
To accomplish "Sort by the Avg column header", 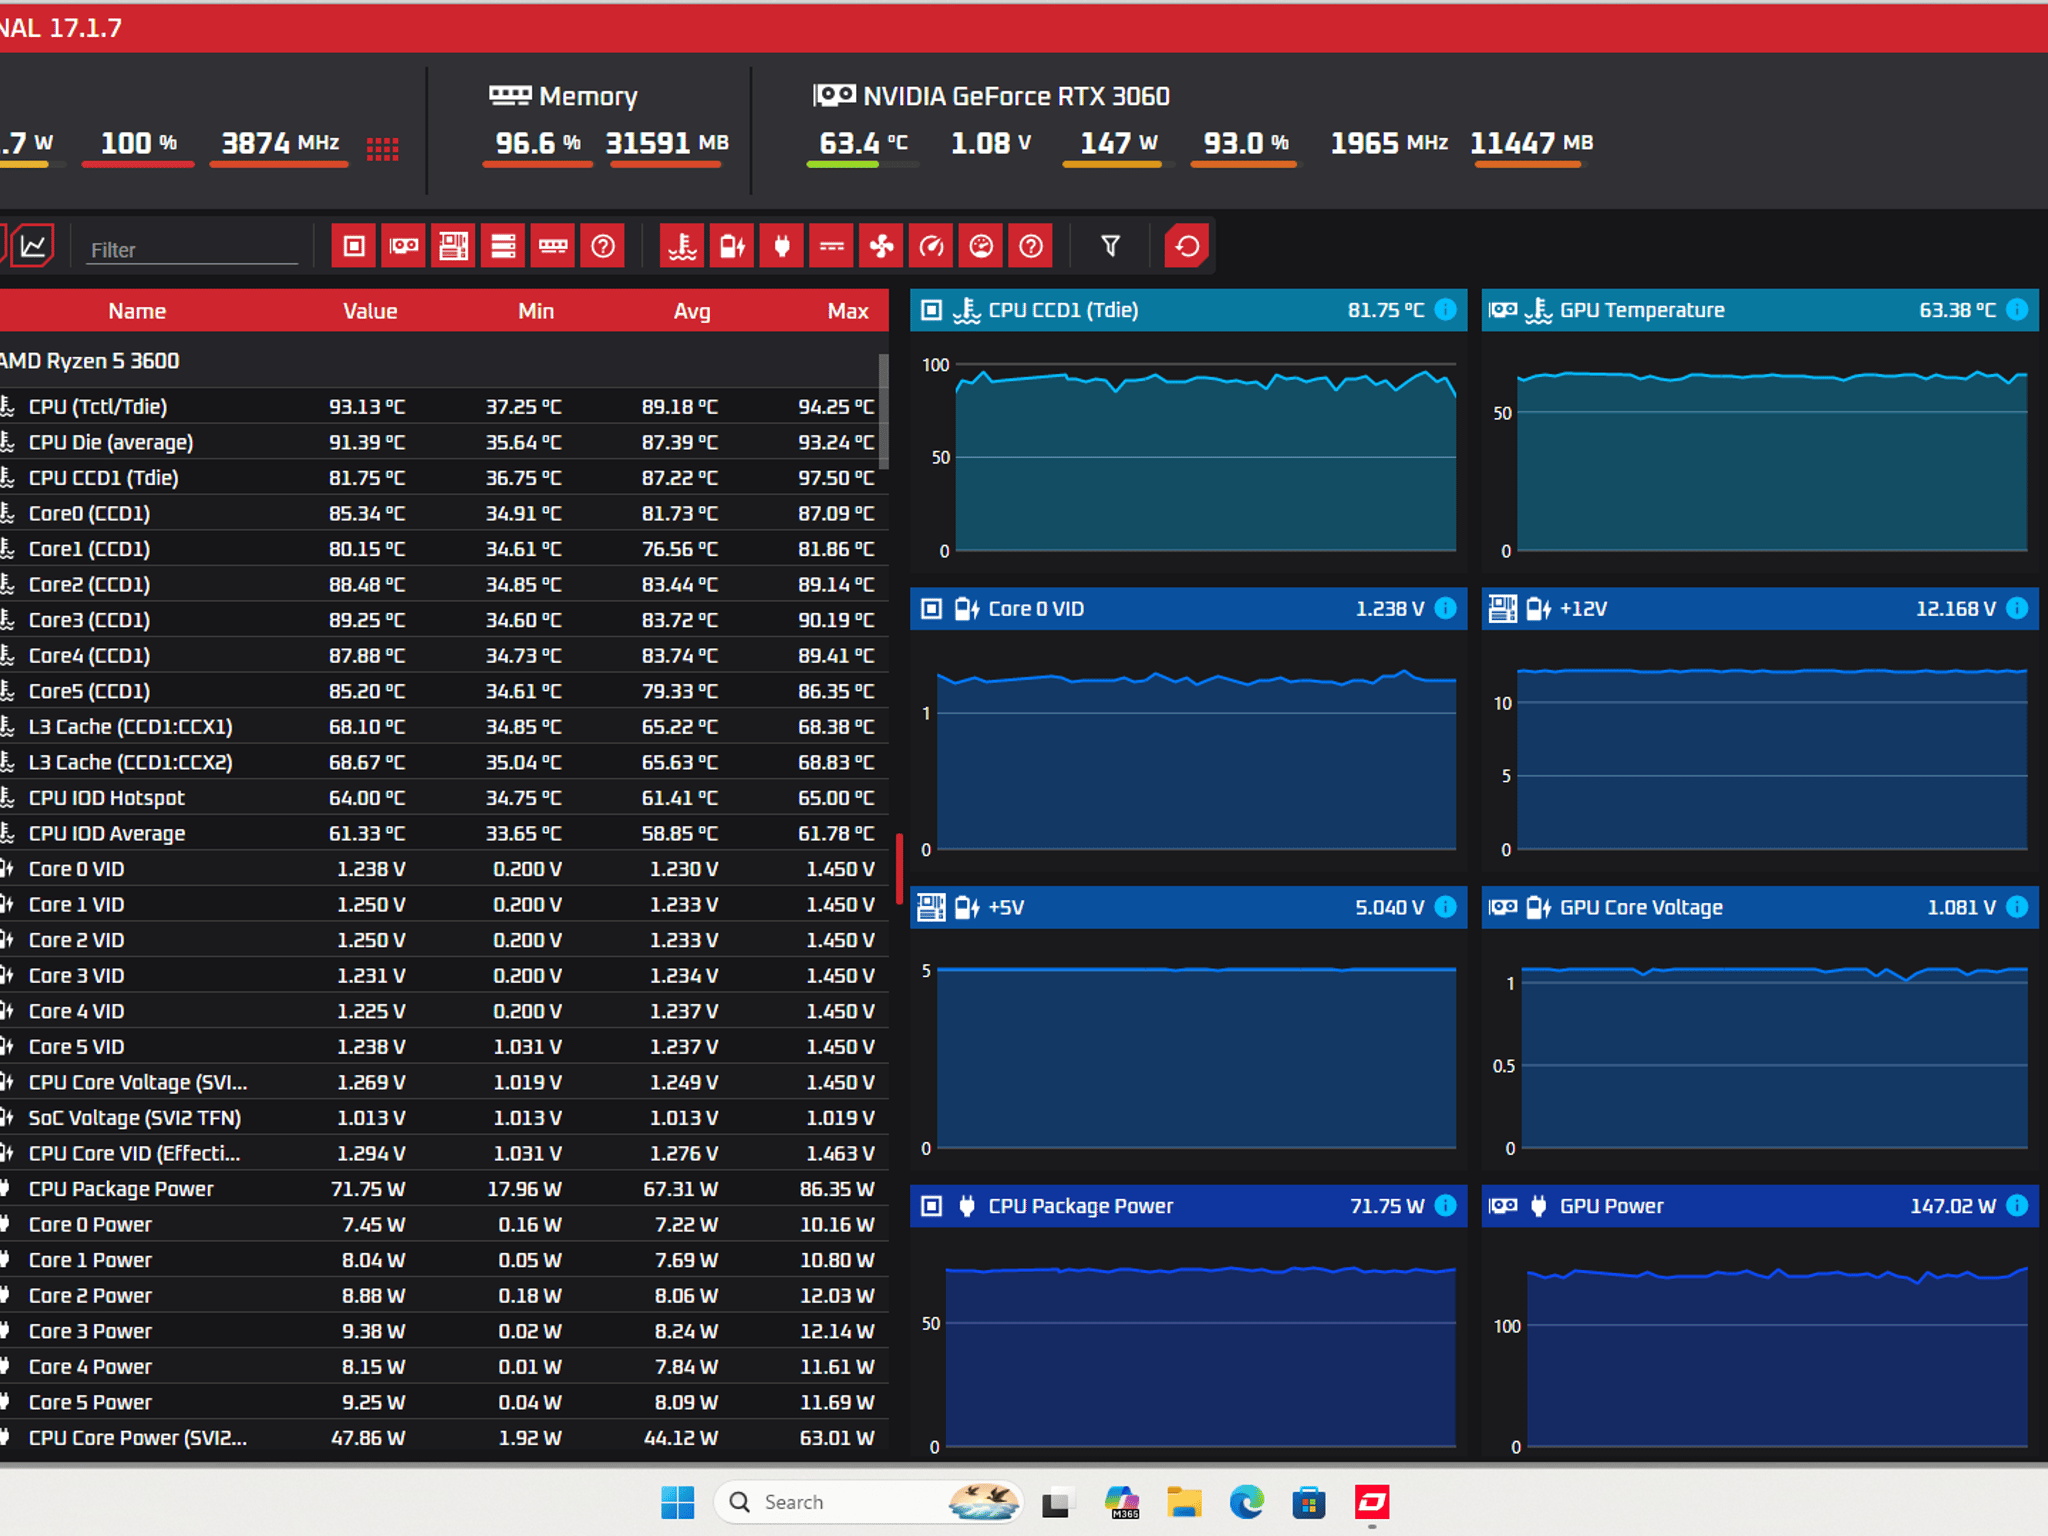I will click(692, 311).
